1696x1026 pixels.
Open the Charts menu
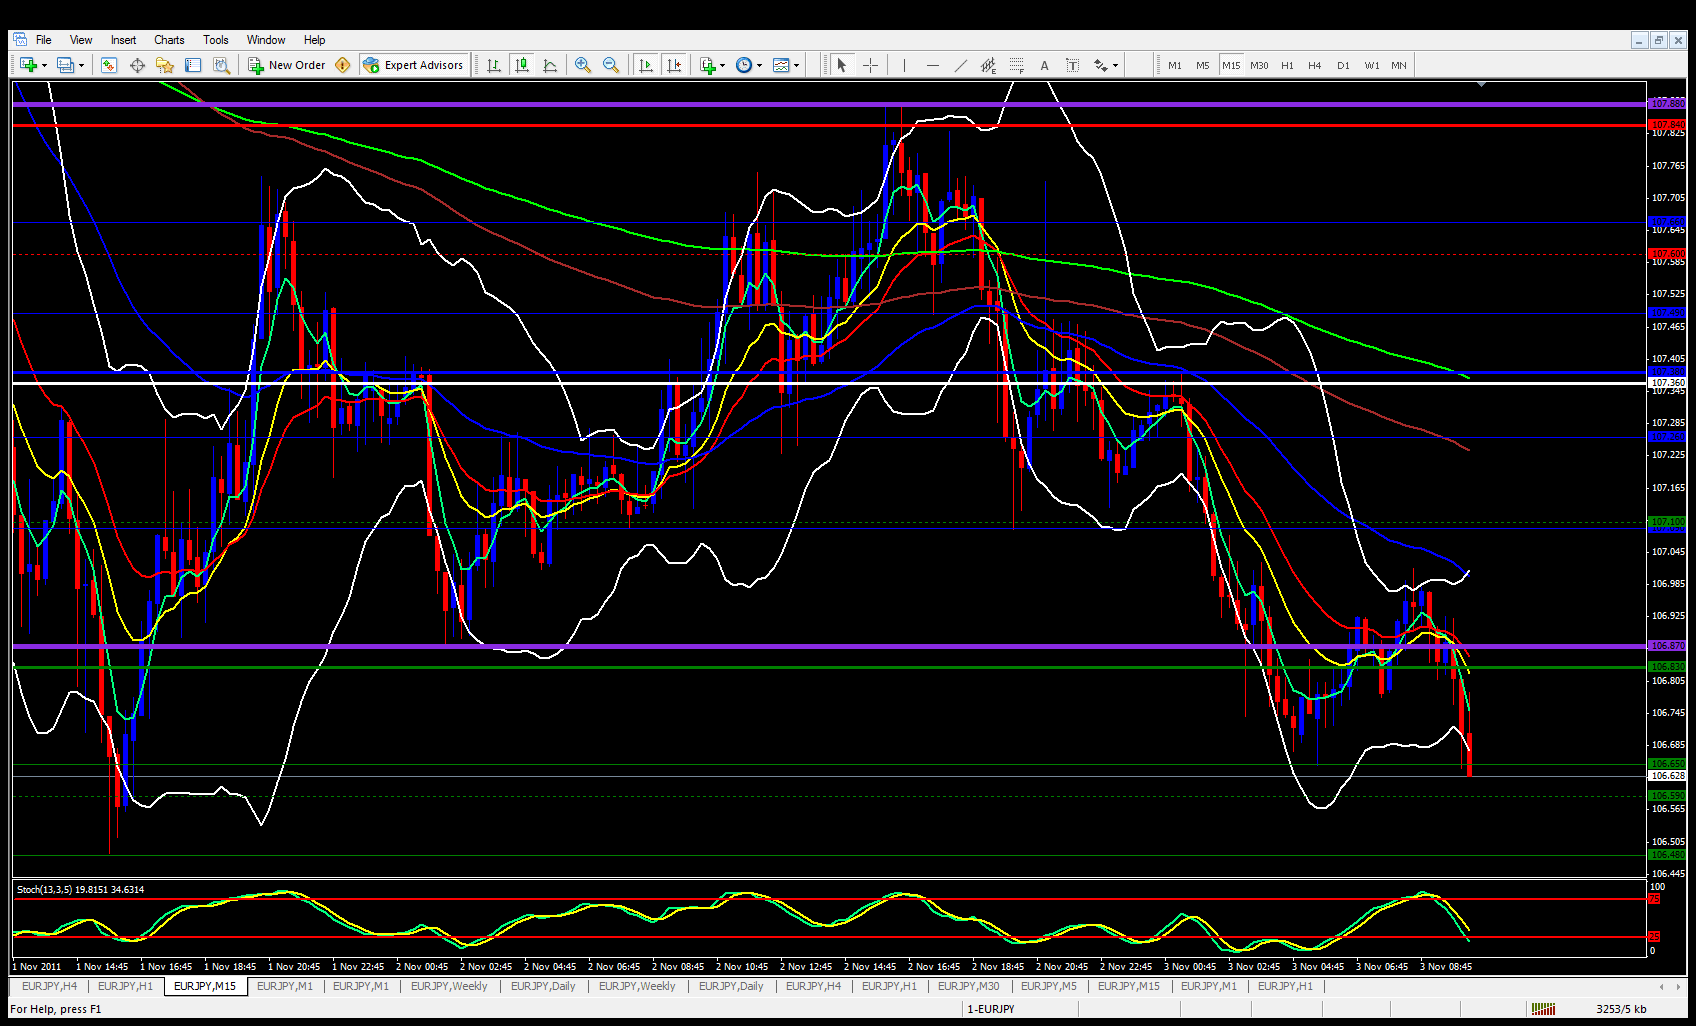click(169, 40)
